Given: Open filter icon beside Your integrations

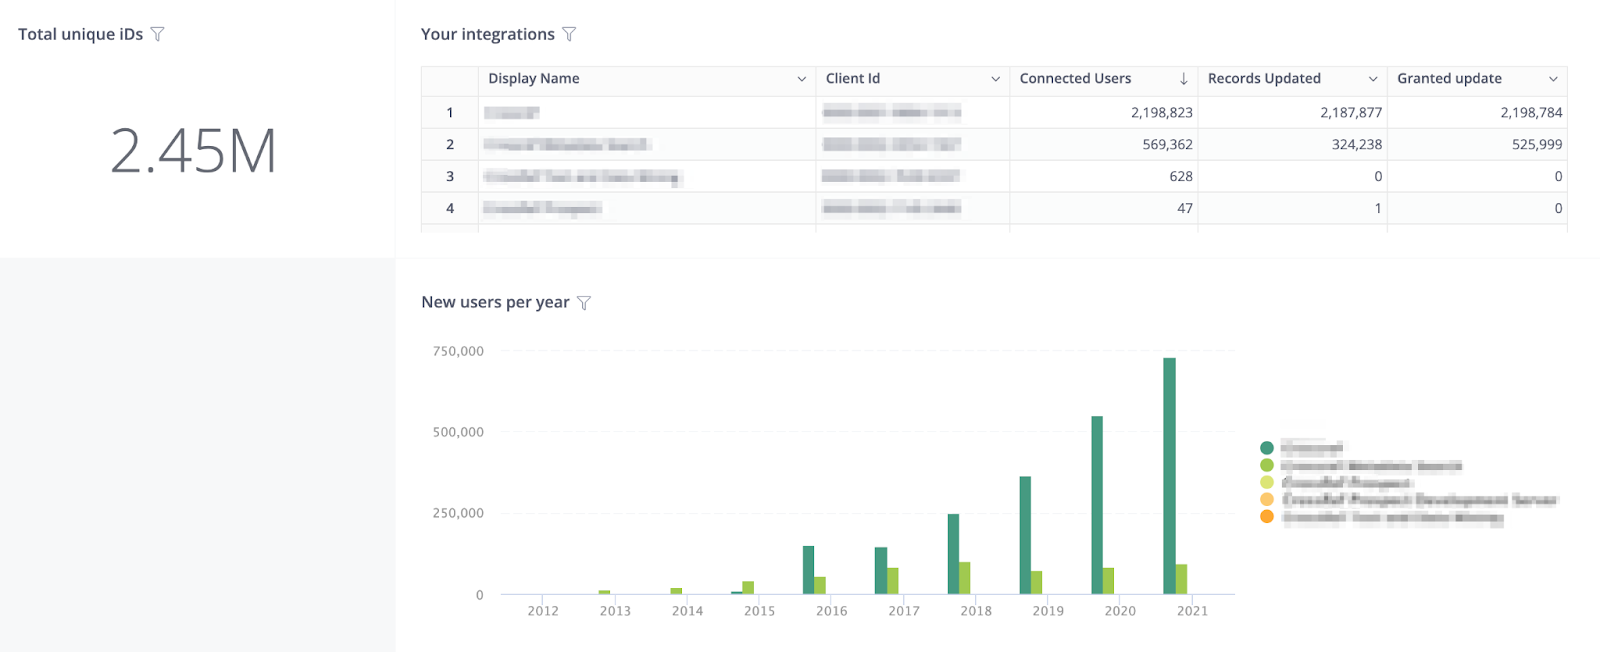Looking at the screenshot, I should tap(569, 34).
